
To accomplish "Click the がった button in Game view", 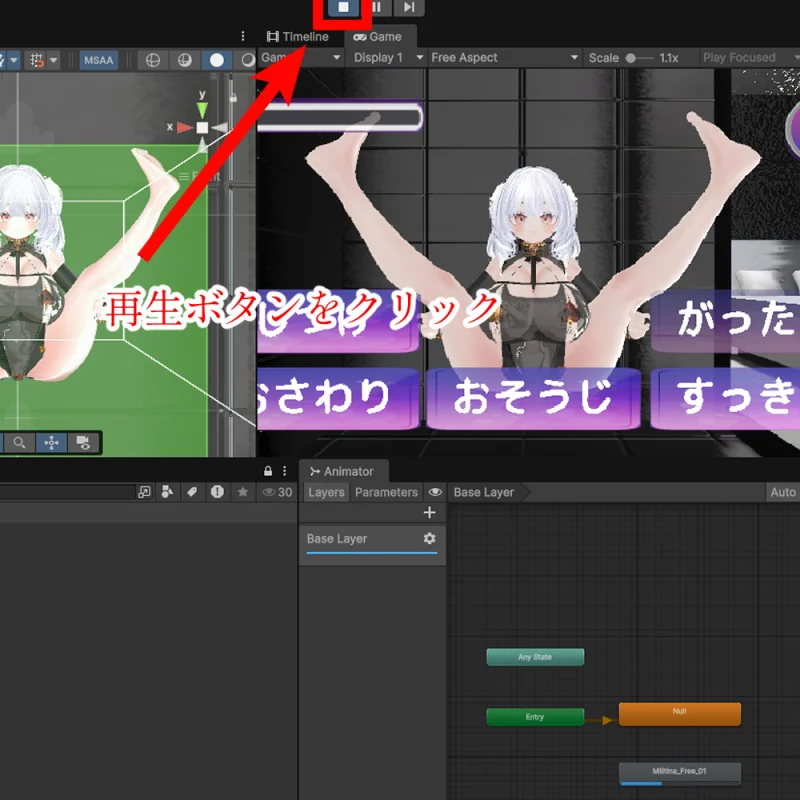I will point(726,320).
